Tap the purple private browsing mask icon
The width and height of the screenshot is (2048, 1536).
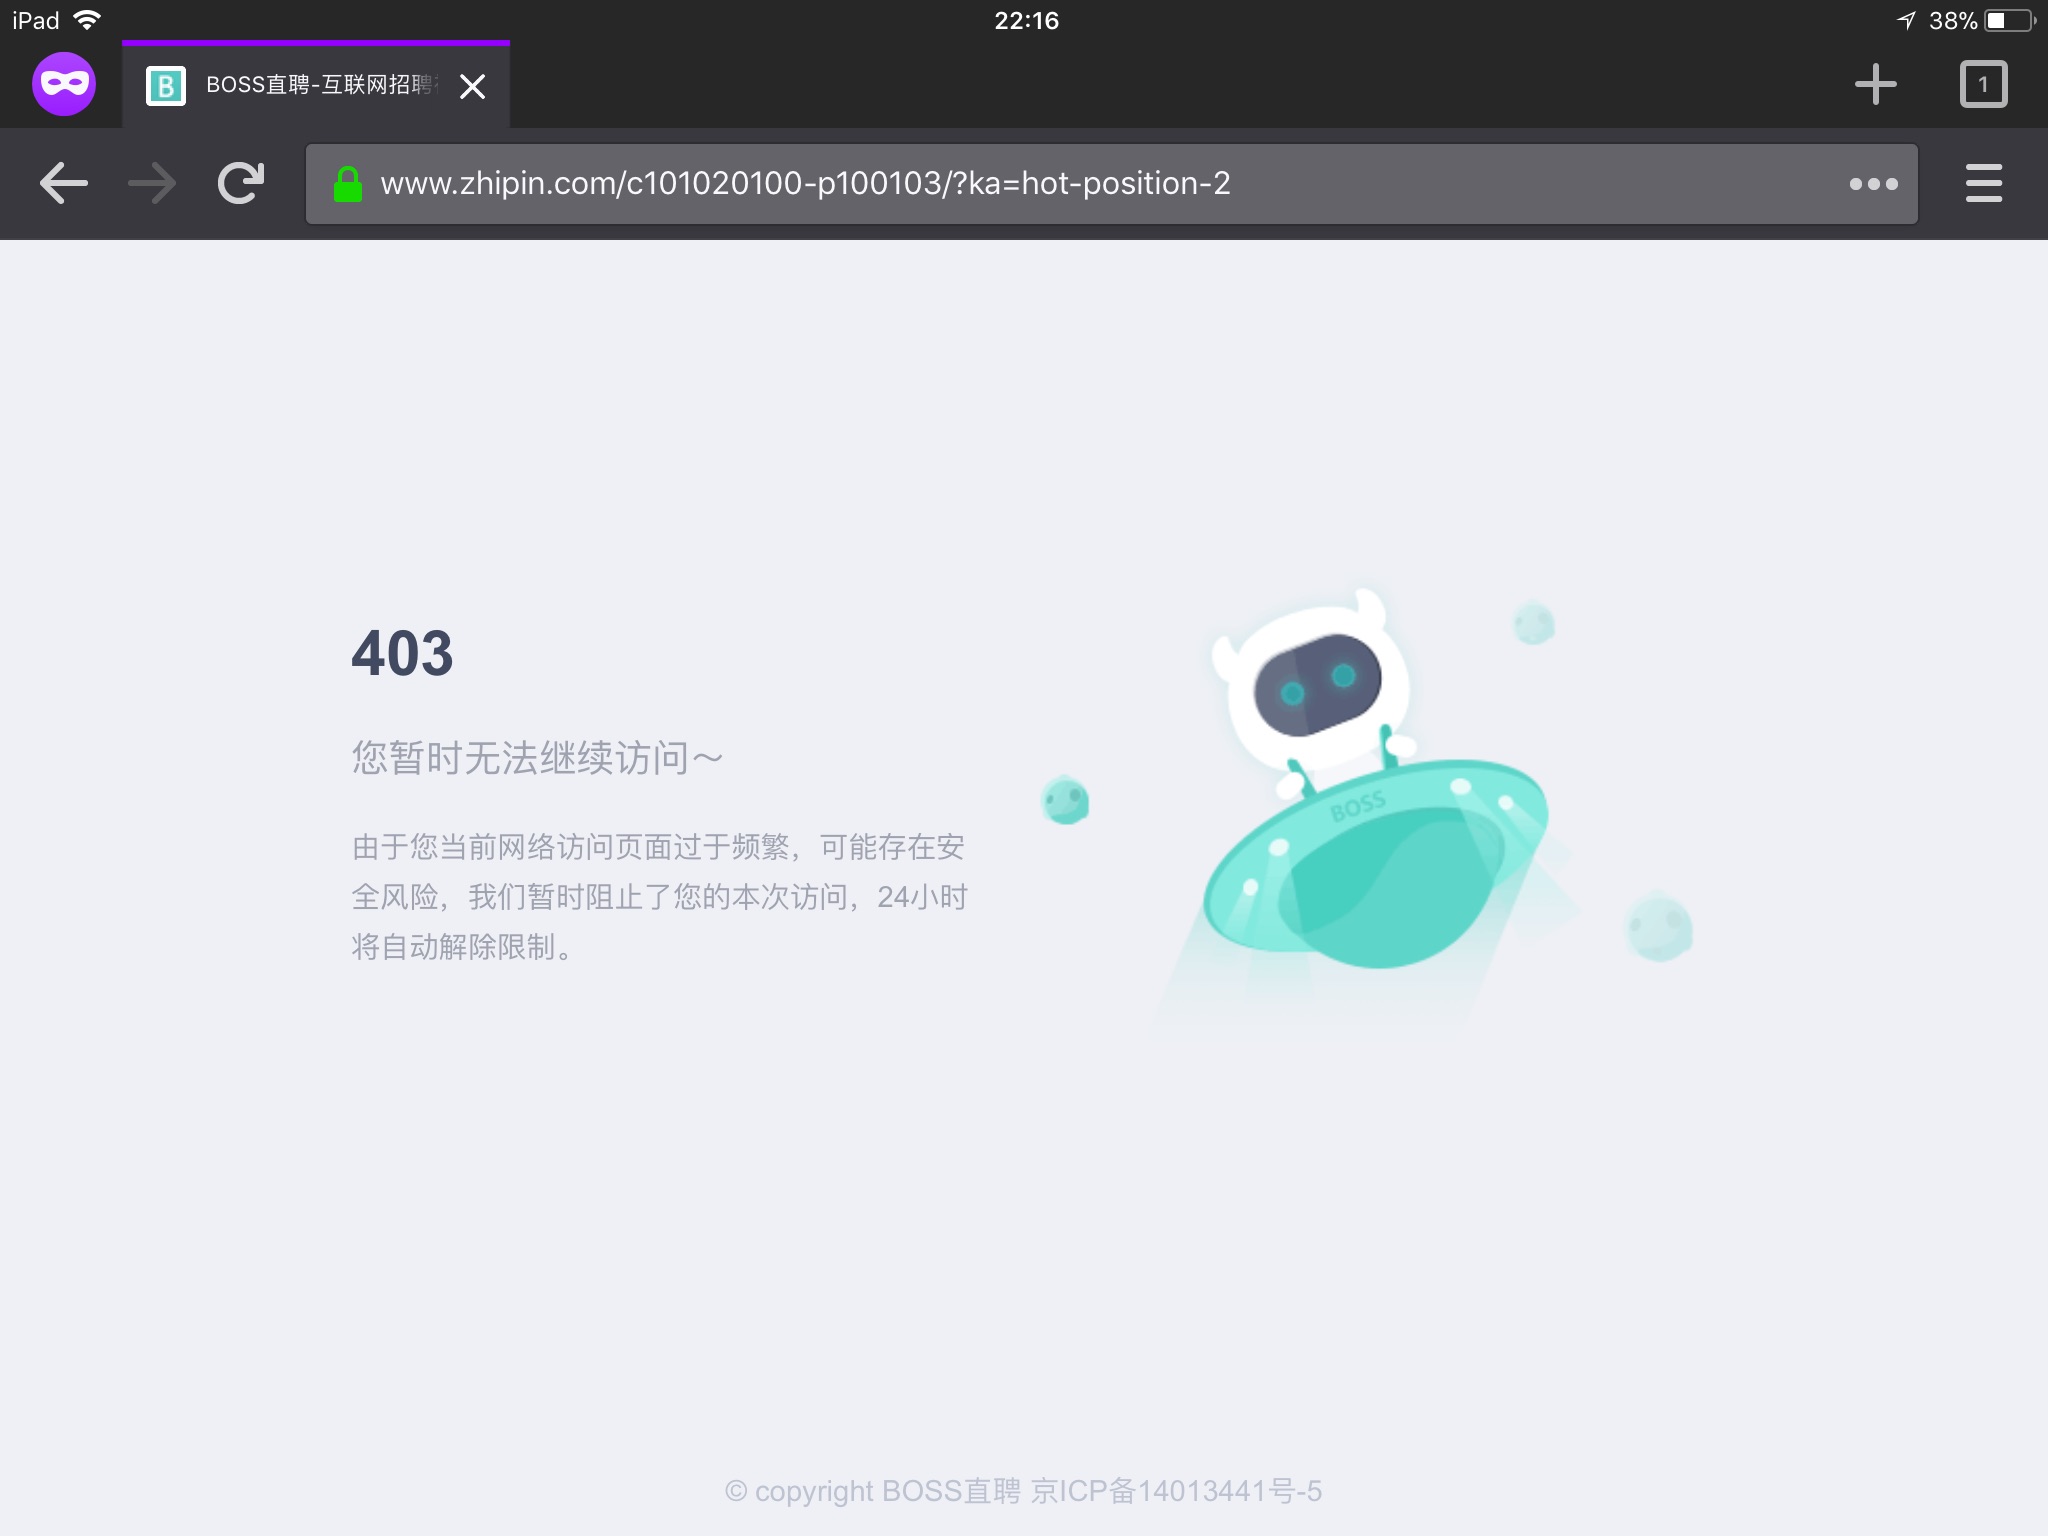click(x=64, y=84)
